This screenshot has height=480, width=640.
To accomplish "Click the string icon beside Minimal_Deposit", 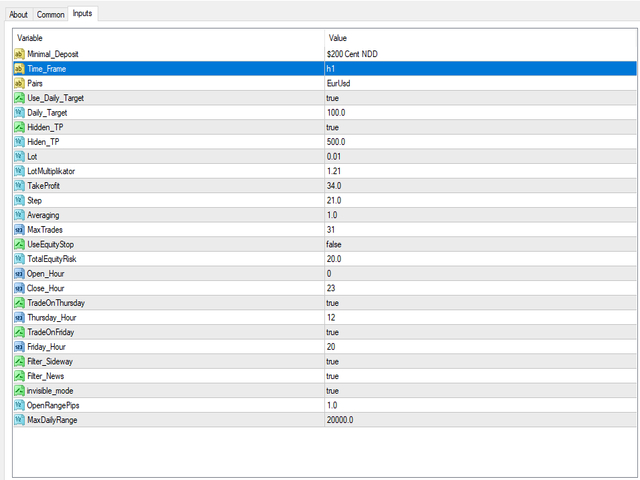I will point(19,54).
